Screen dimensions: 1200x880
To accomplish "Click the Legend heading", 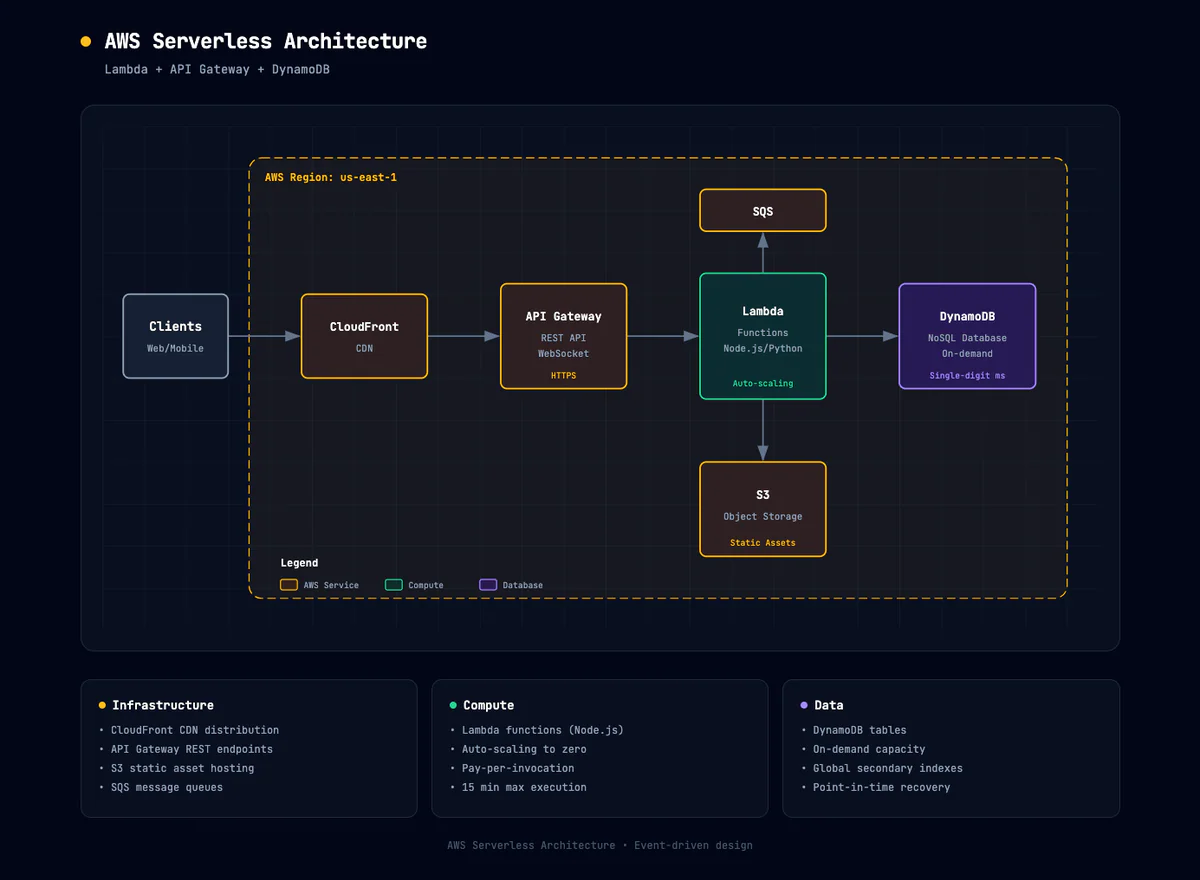I will coord(299,562).
